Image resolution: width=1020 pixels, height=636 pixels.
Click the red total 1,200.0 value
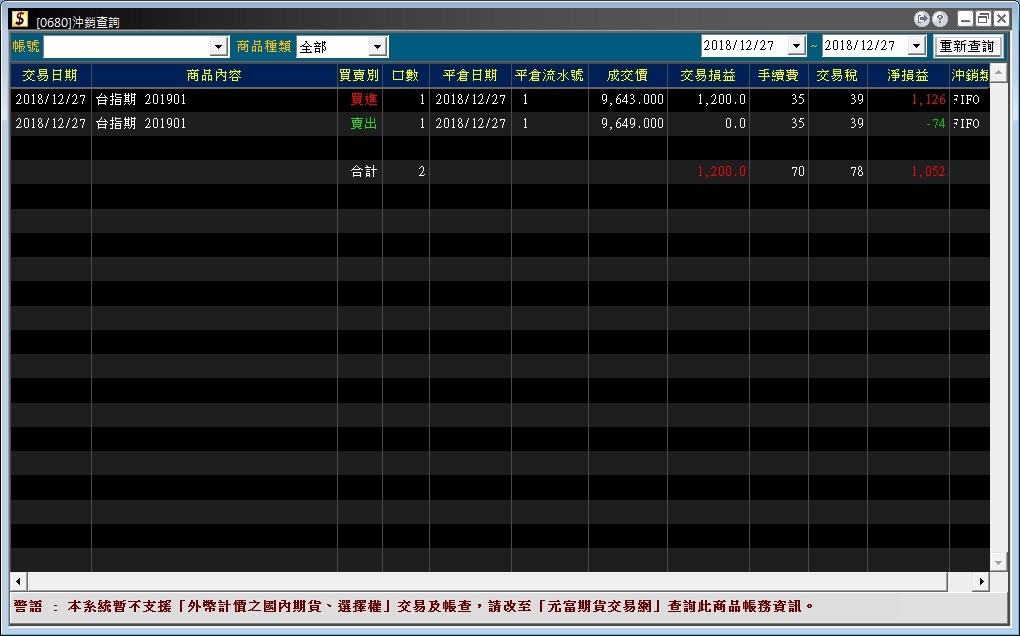coord(721,172)
